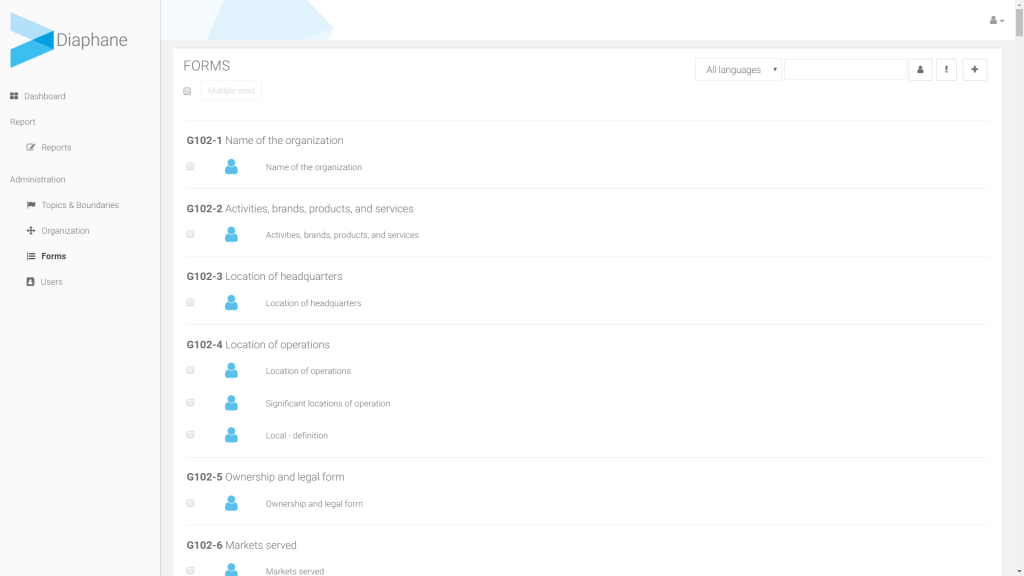Select the exclamation mark button in the toolbar
The height and width of the screenshot is (576, 1024).
coord(947,69)
